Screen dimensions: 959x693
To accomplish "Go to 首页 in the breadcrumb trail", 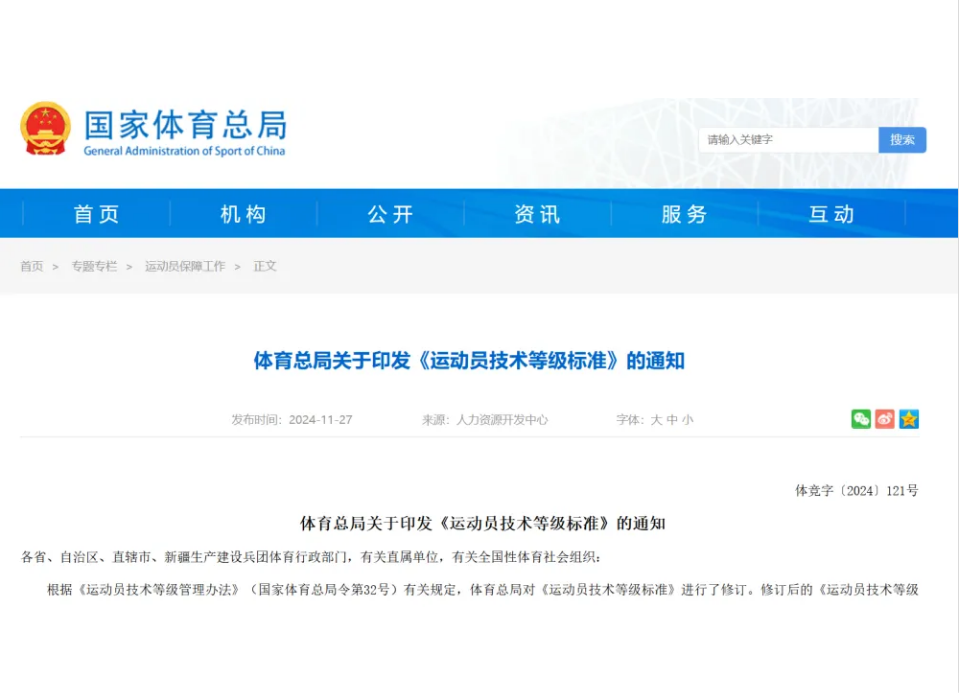I will coord(32,267).
